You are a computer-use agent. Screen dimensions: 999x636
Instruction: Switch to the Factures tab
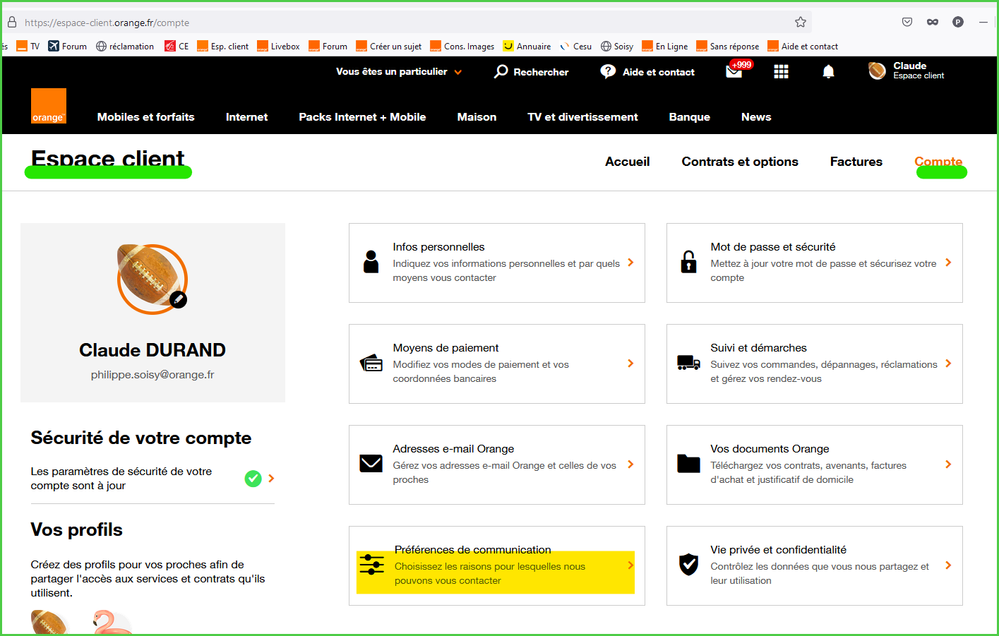[x=856, y=161]
